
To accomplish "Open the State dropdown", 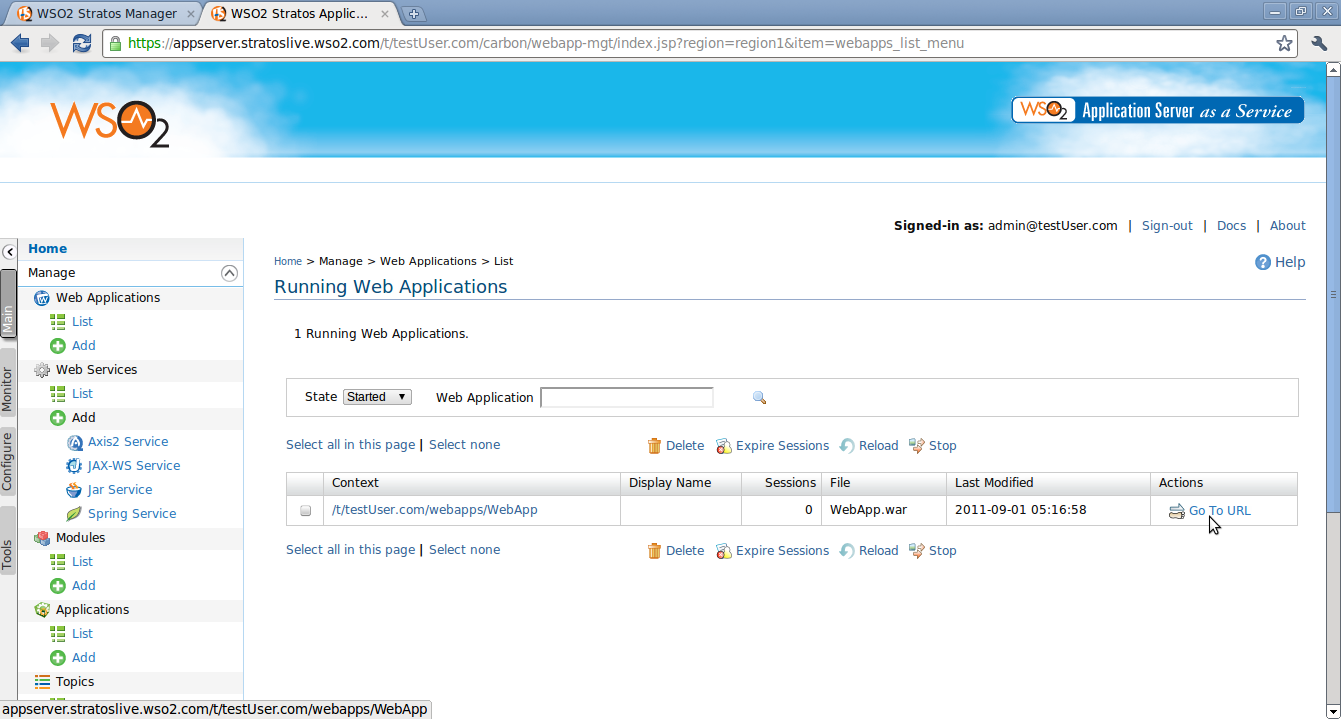I will coord(377,397).
